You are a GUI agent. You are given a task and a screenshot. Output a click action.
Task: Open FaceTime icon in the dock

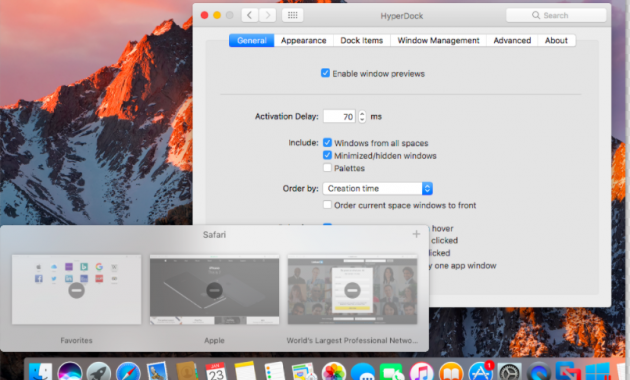[x=392, y=372]
